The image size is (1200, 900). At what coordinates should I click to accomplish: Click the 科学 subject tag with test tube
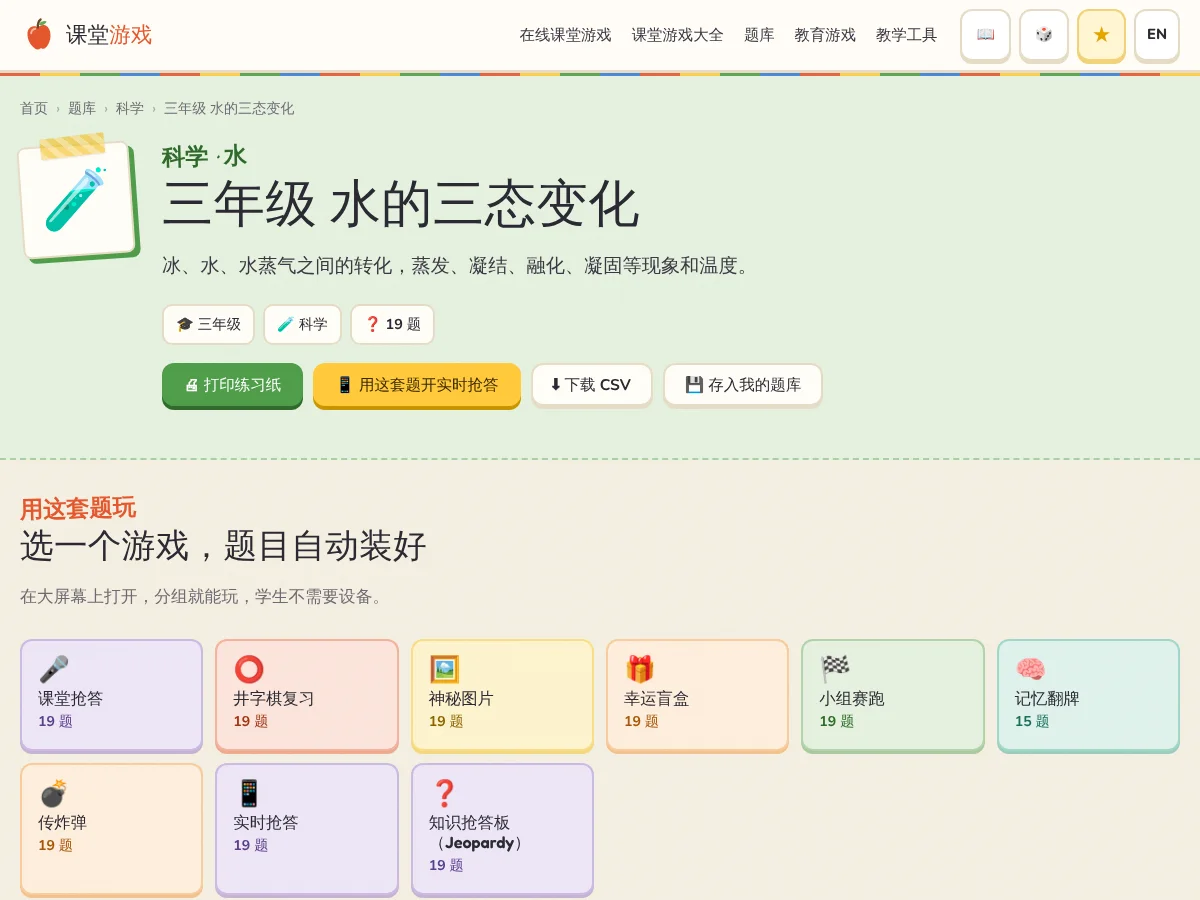pyautogui.click(x=302, y=324)
